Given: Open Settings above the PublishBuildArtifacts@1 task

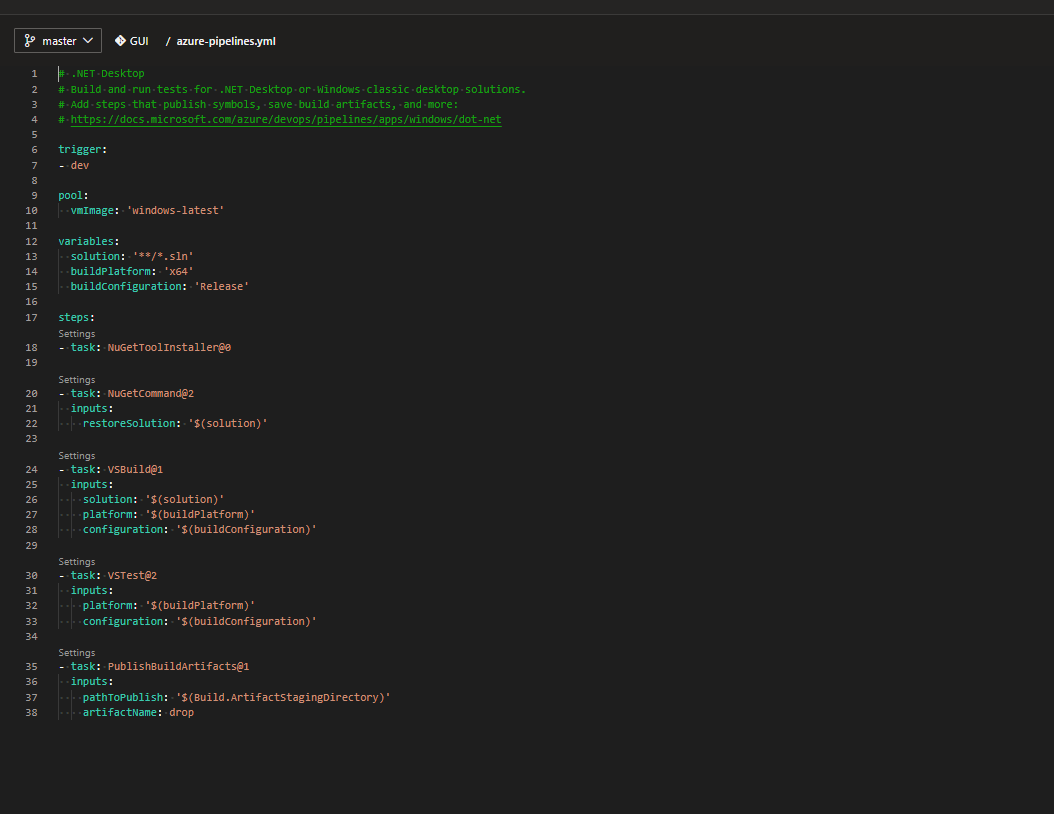Looking at the screenshot, I should click(x=77, y=653).
